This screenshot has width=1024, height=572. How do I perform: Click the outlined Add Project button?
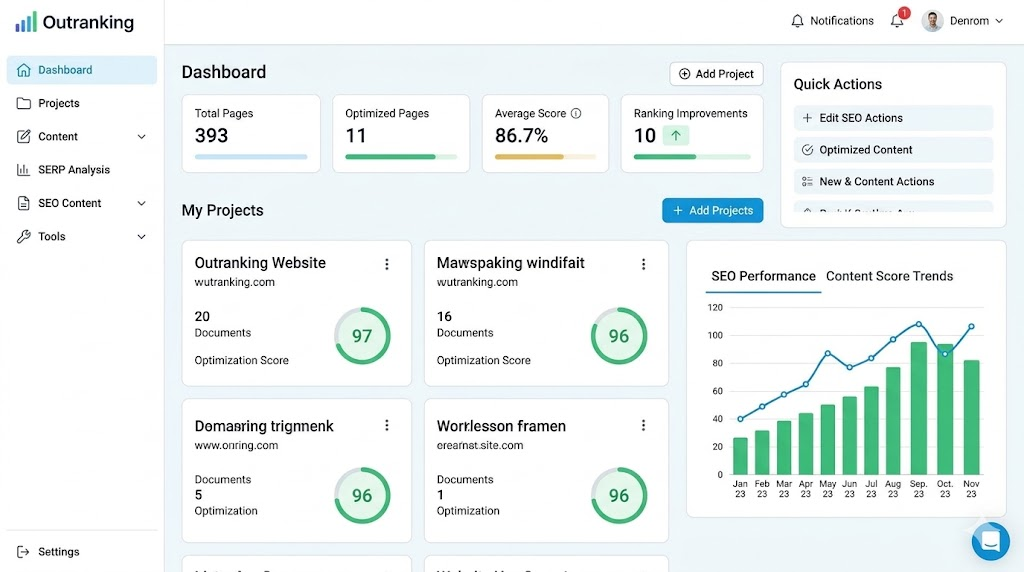[x=716, y=74]
